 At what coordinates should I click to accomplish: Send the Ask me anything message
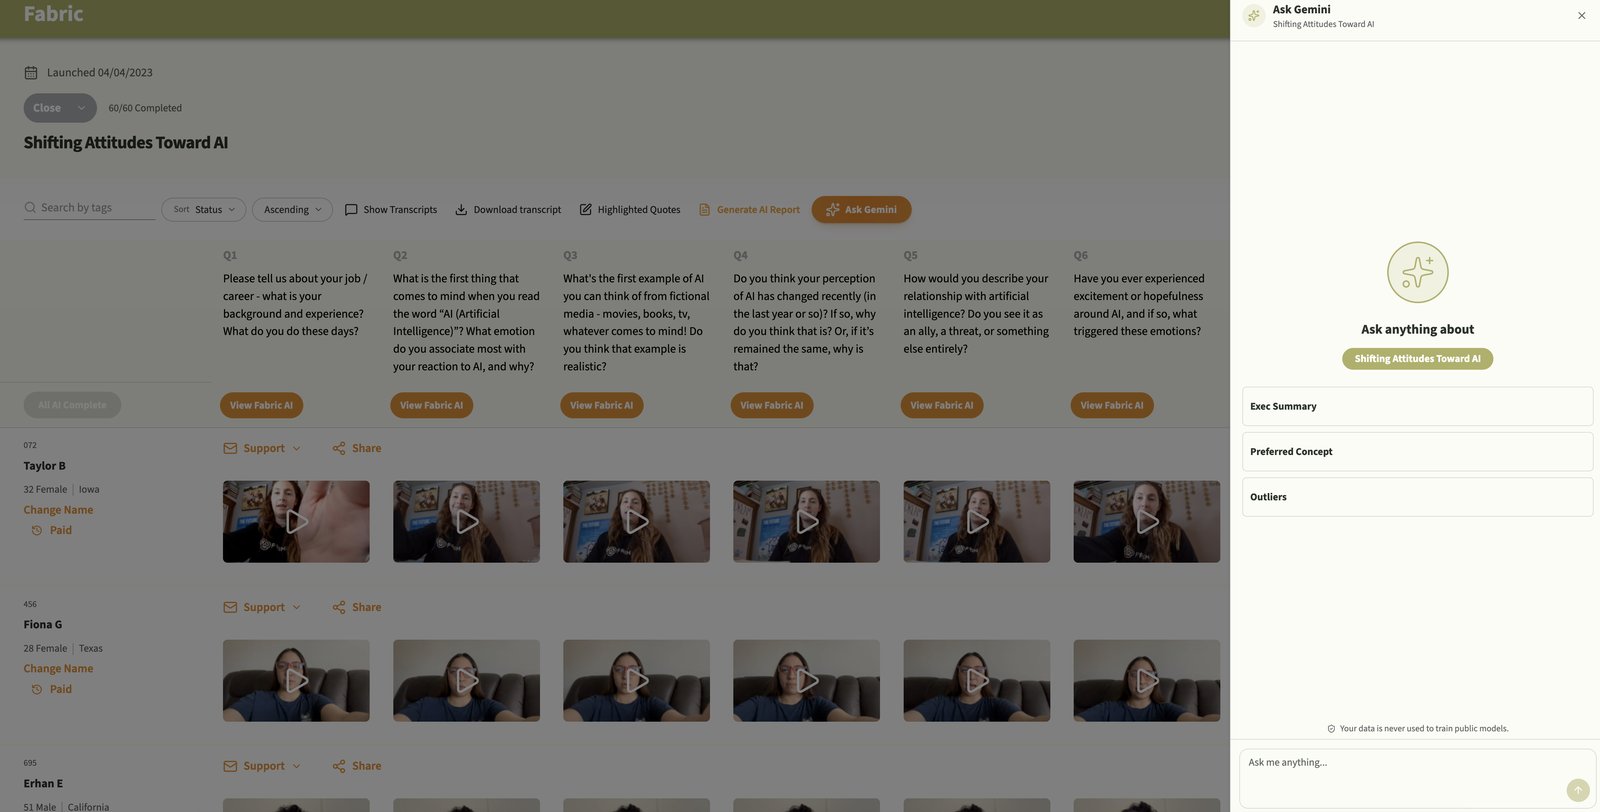[x=1578, y=790]
